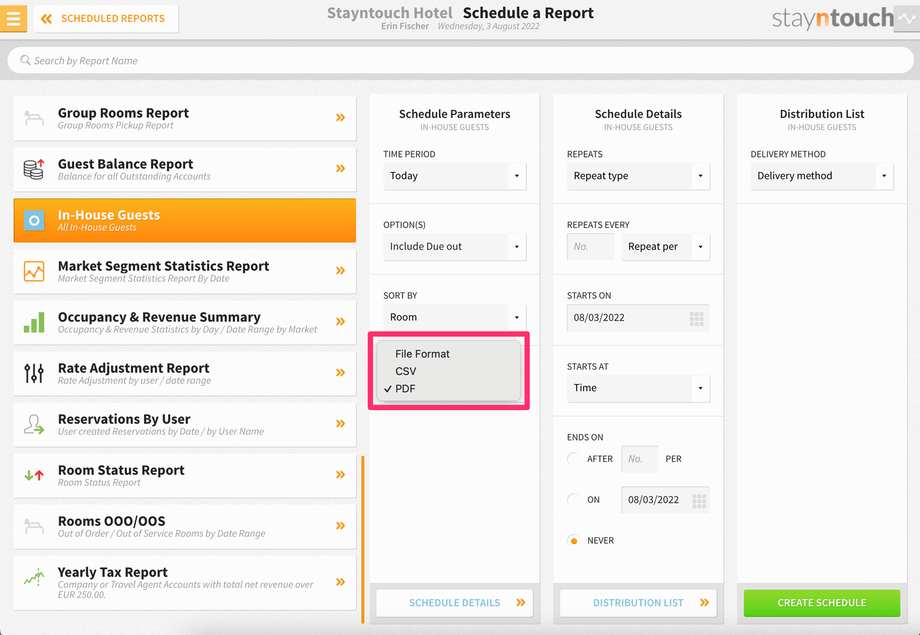Click the Yearly Tax Report graph icon
The image size is (920, 635).
coord(34,577)
